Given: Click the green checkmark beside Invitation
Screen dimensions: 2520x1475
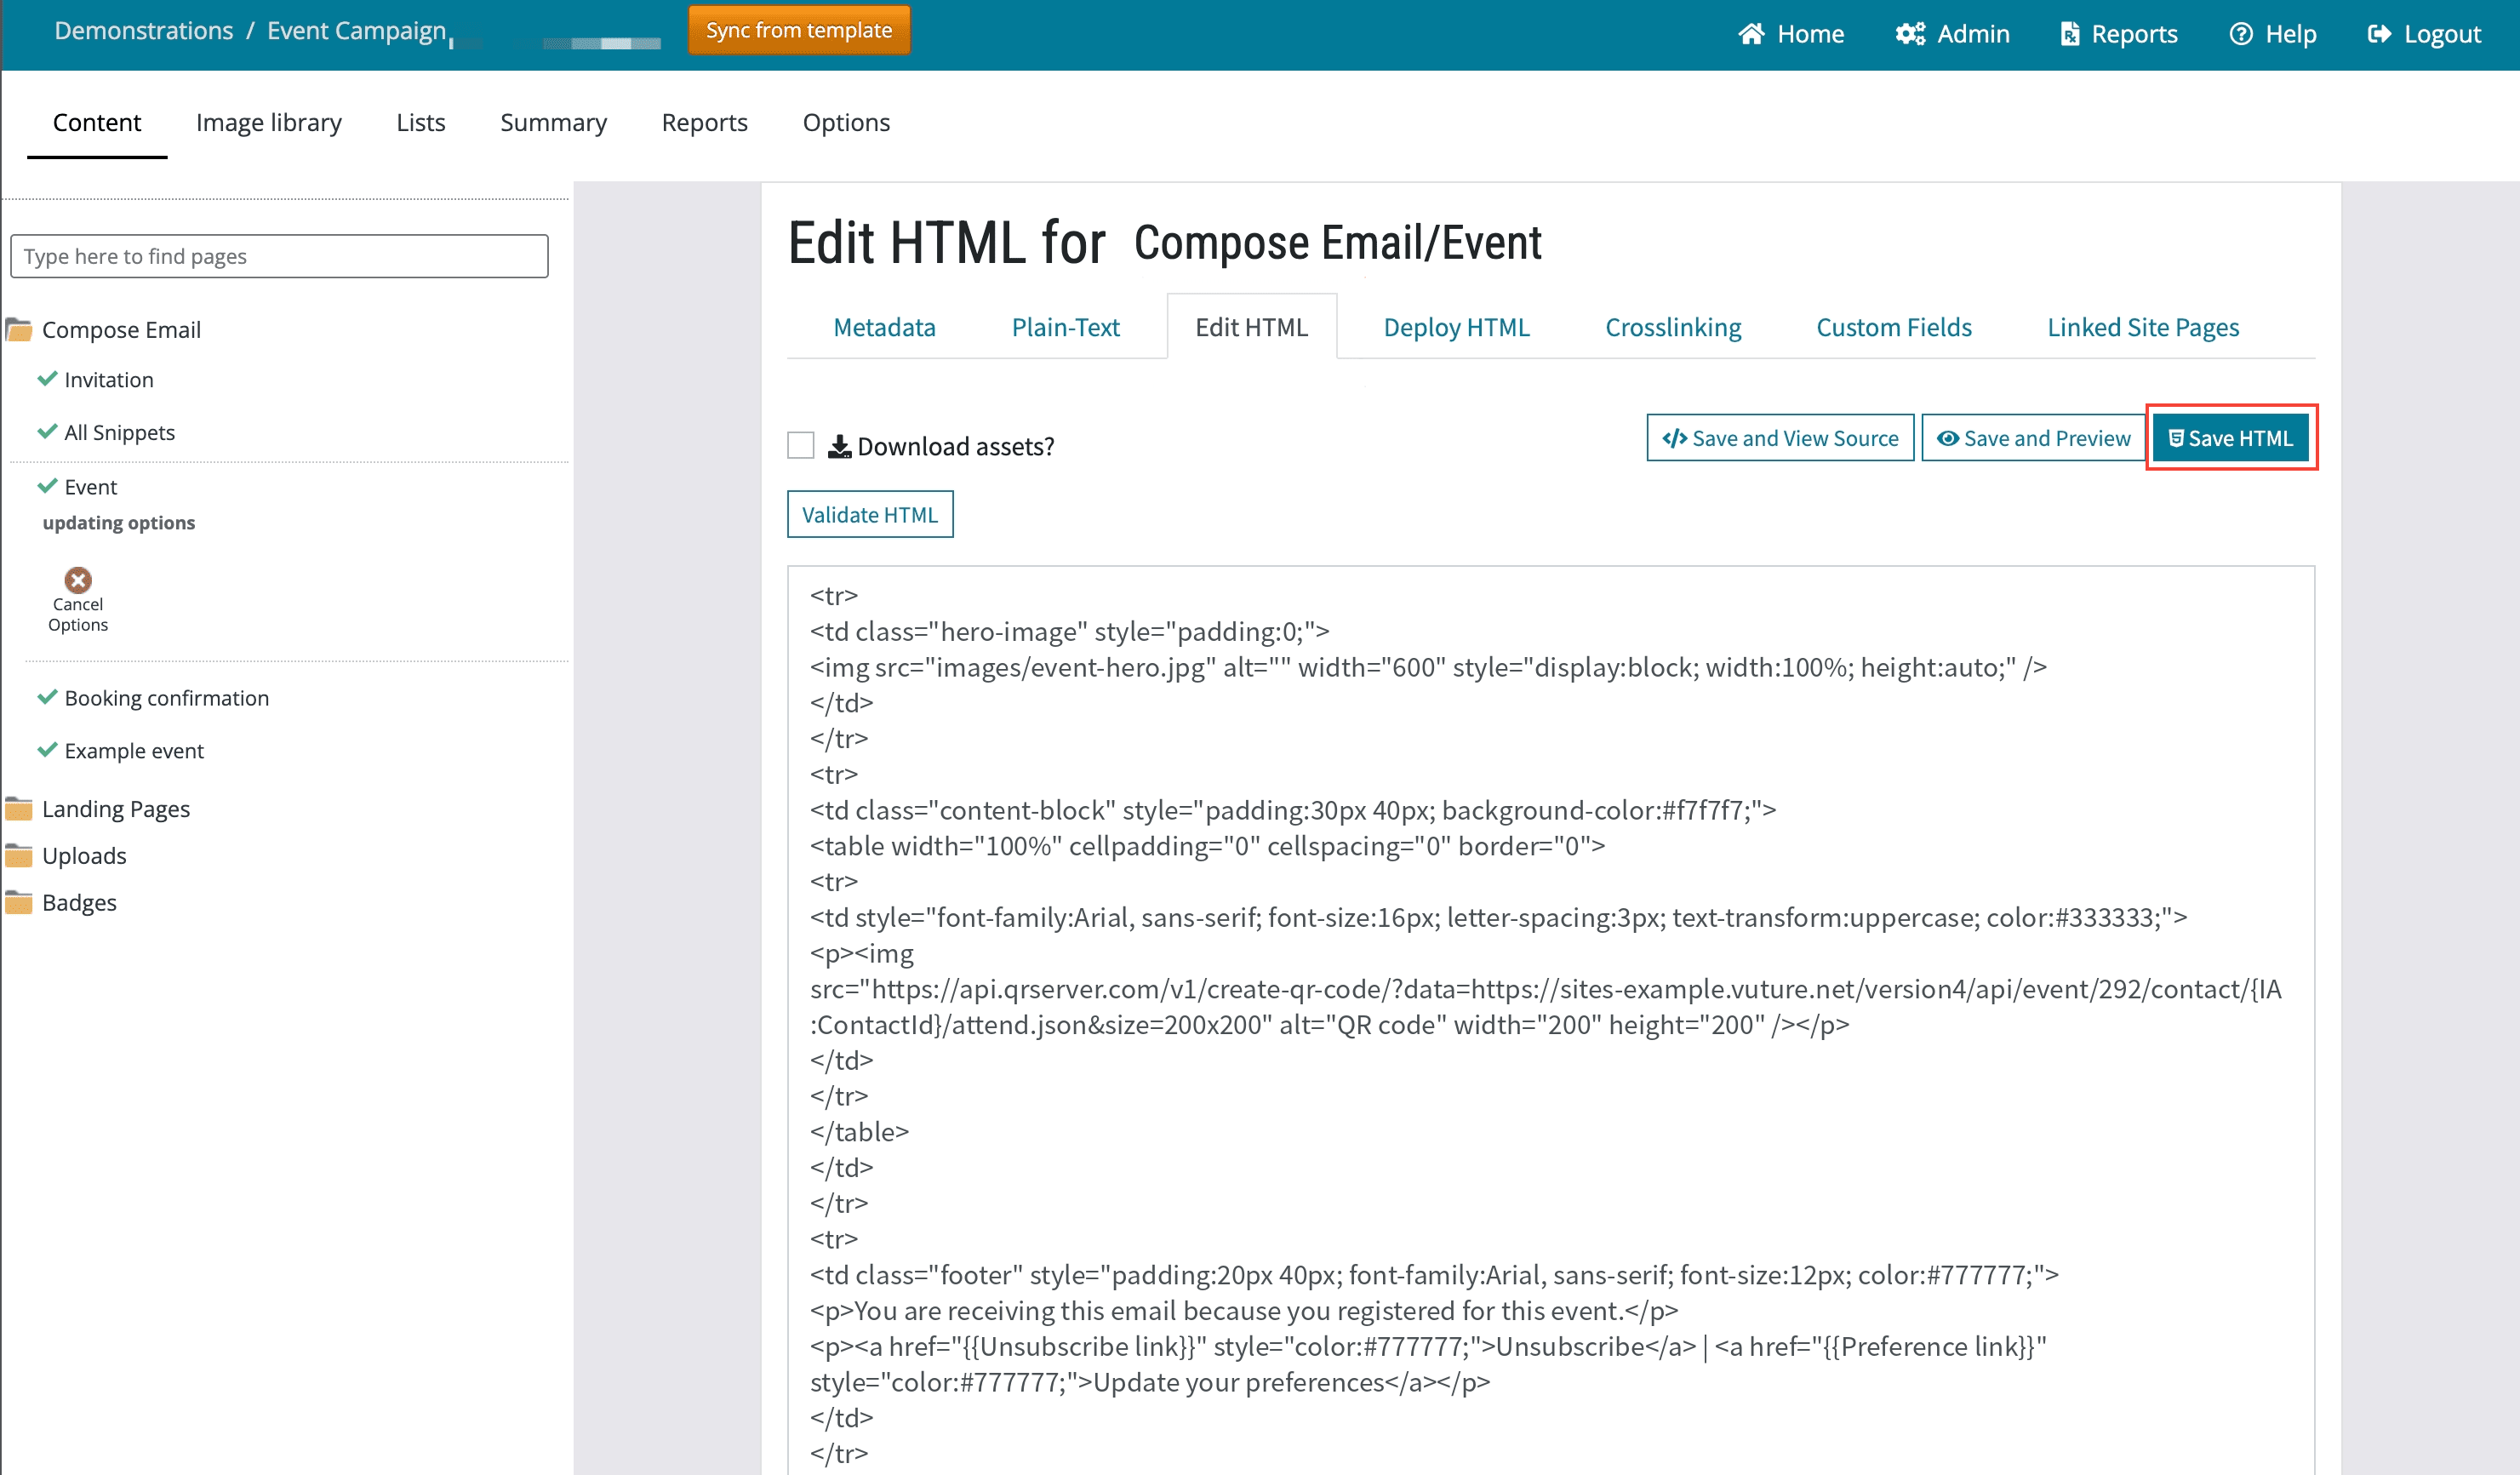Looking at the screenshot, I should [x=47, y=379].
